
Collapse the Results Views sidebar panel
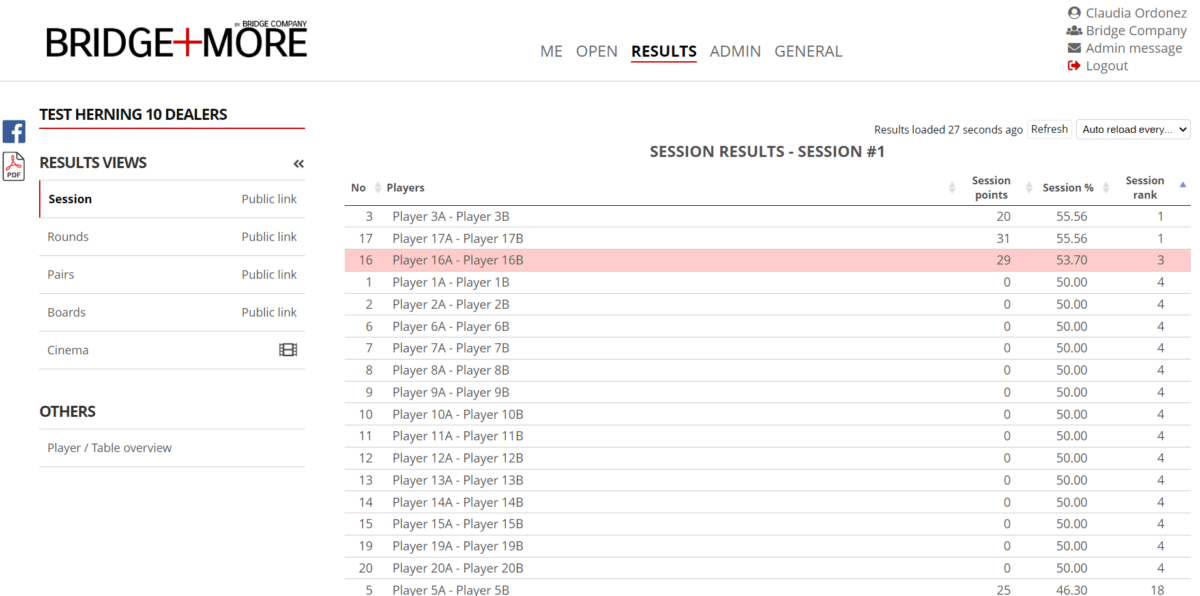click(x=298, y=164)
